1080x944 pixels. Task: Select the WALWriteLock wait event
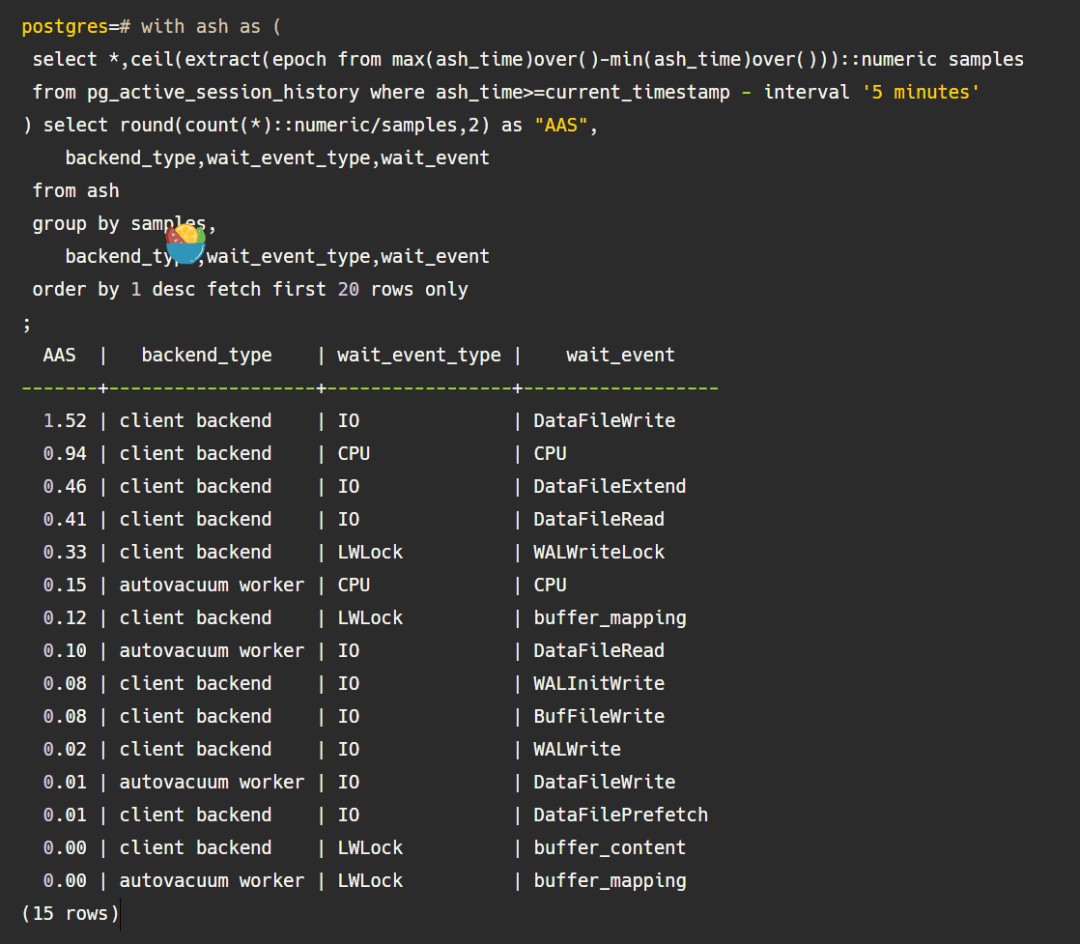598,552
